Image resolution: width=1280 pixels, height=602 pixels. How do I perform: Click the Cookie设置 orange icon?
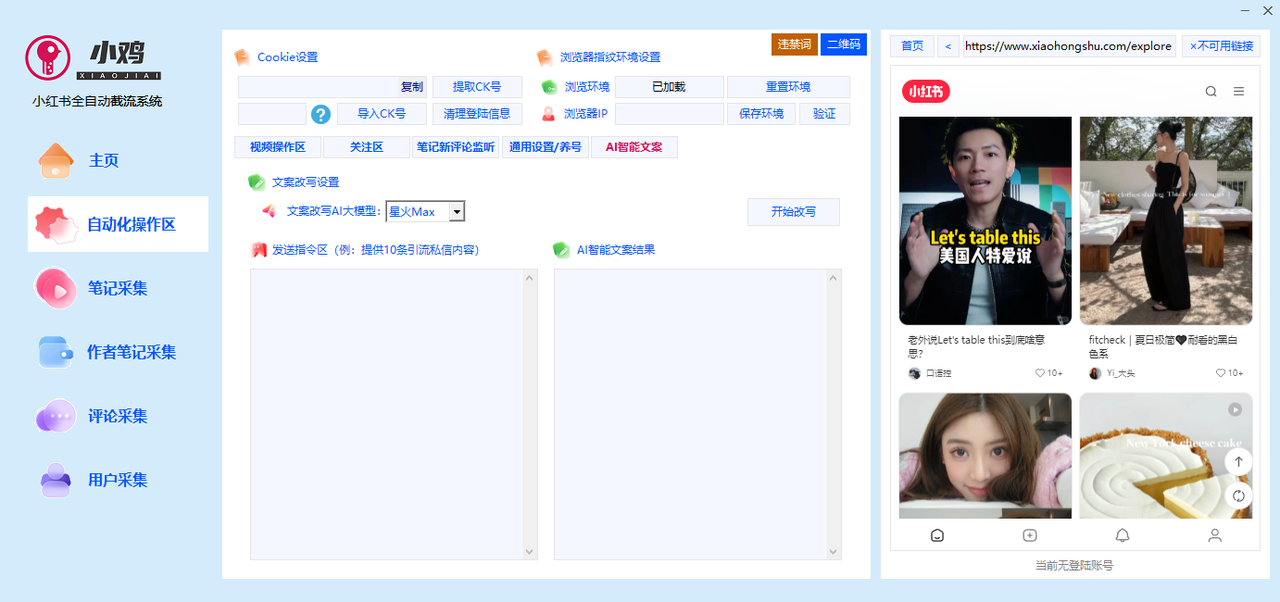tap(242, 57)
